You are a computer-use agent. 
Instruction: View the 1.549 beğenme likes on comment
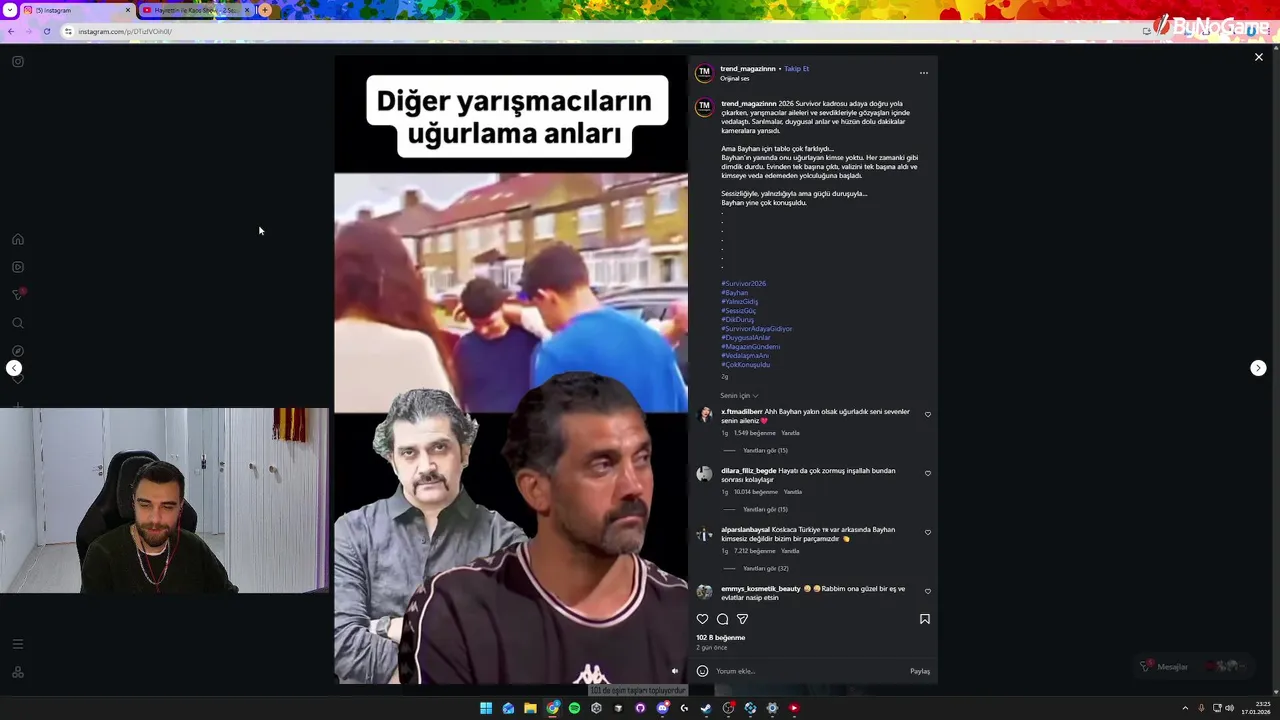coord(755,433)
